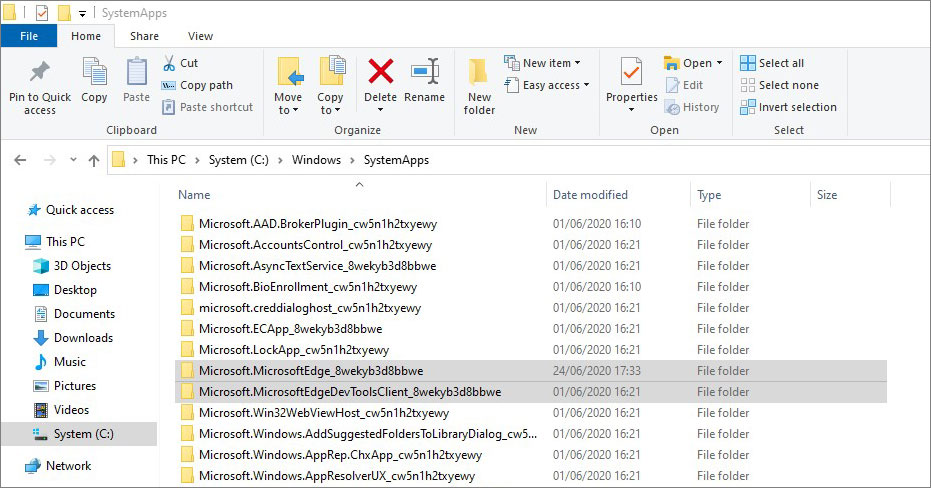The height and width of the screenshot is (488, 931).
Task: Open the File menu tab
Action: (x=28, y=36)
